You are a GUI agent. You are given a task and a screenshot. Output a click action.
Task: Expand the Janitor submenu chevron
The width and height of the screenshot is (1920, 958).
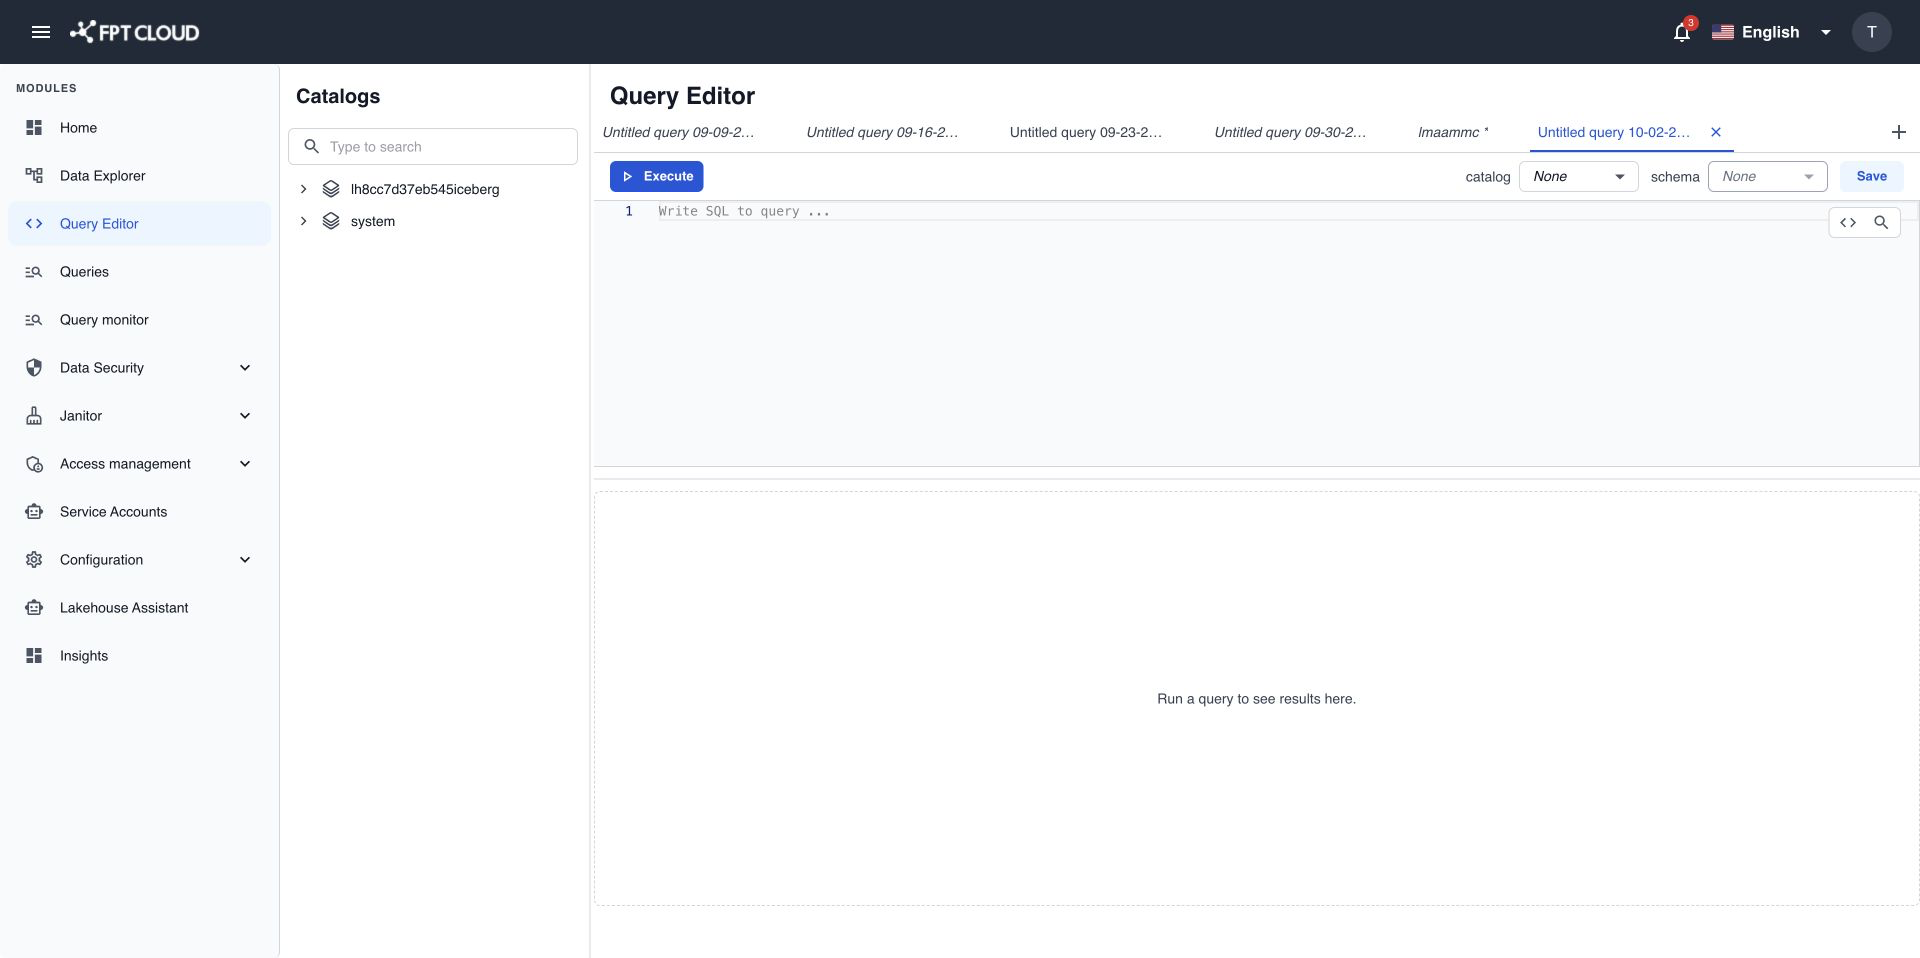click(x=245, y=416)
